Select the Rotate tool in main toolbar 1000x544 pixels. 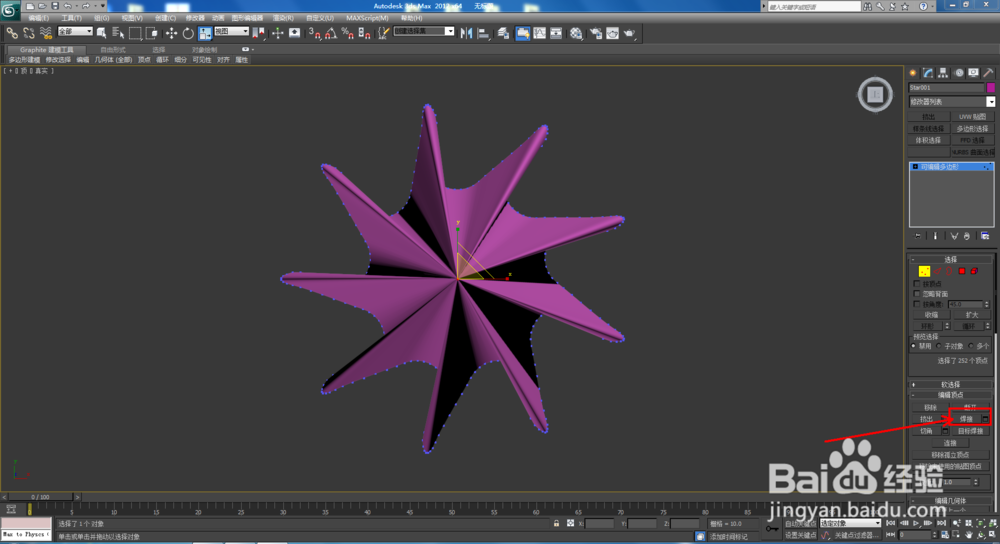point(188,33)
